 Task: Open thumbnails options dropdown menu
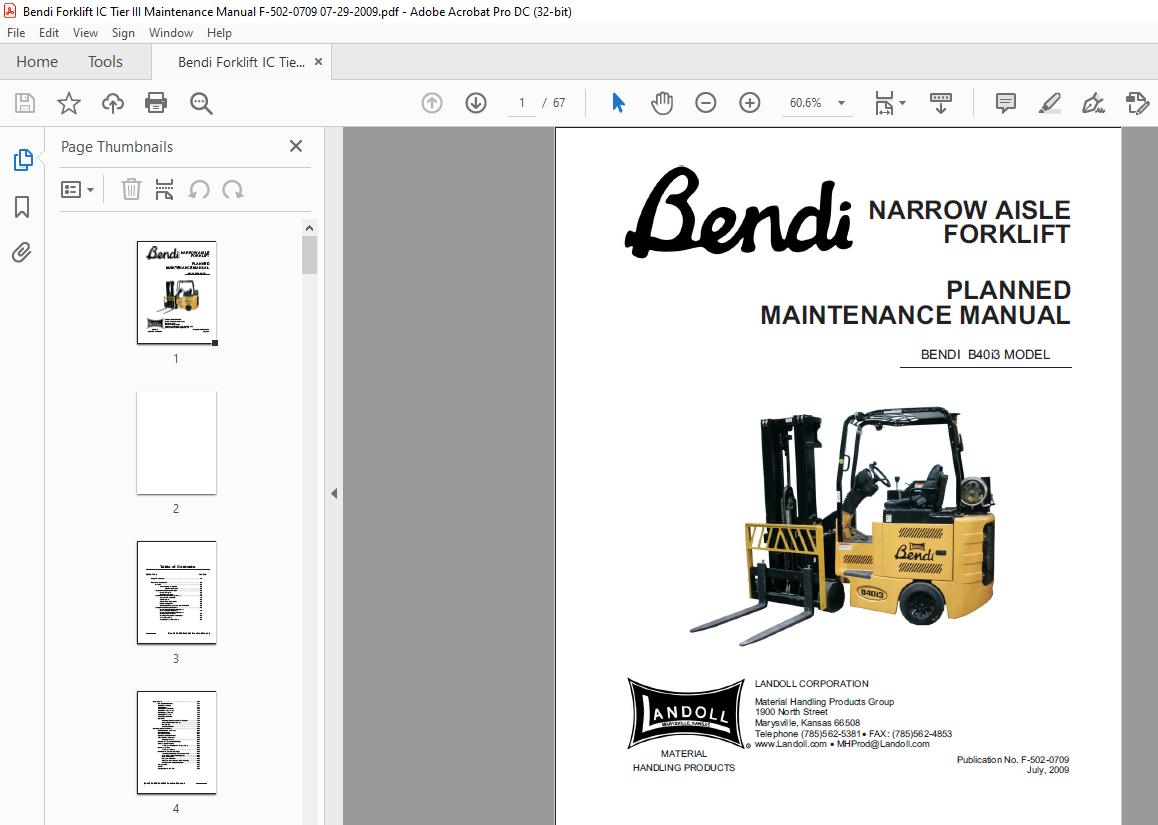pyautogui.click(x=78, y=190)
